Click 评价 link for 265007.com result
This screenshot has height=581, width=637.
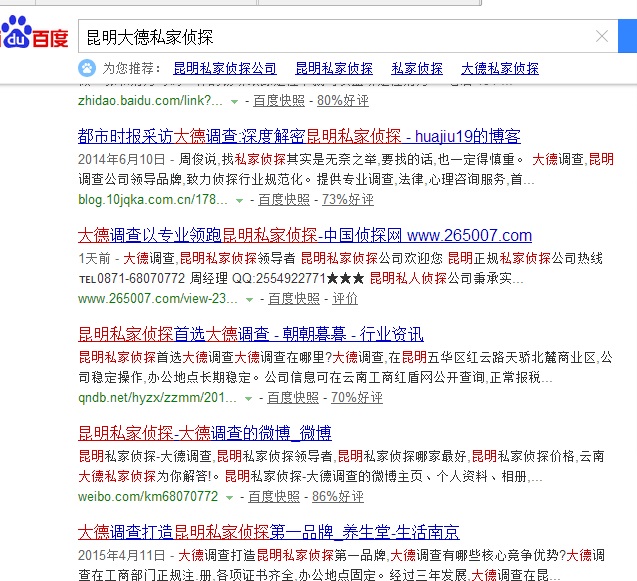tap(345, 299)
